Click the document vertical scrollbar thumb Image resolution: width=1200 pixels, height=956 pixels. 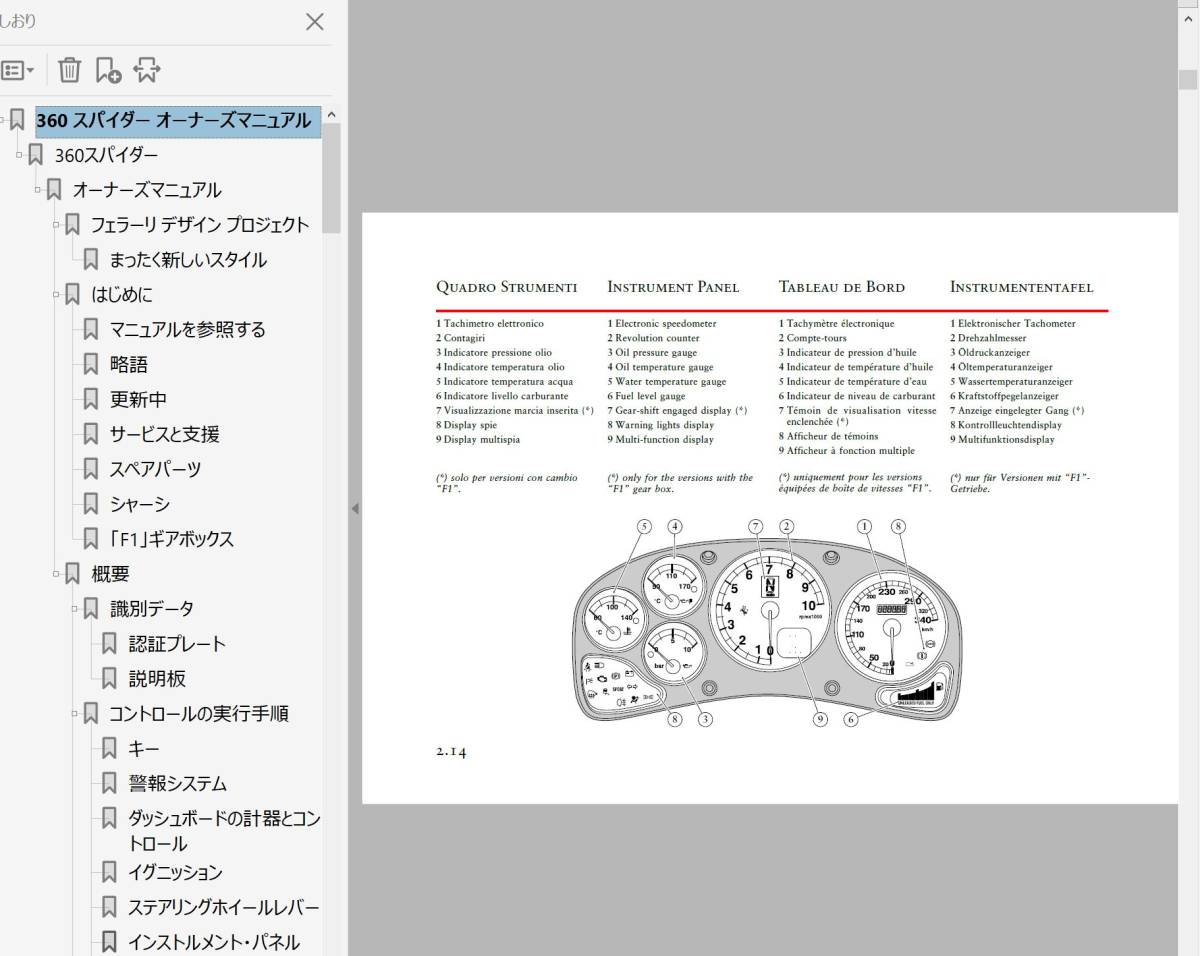tap(1188, 80)
